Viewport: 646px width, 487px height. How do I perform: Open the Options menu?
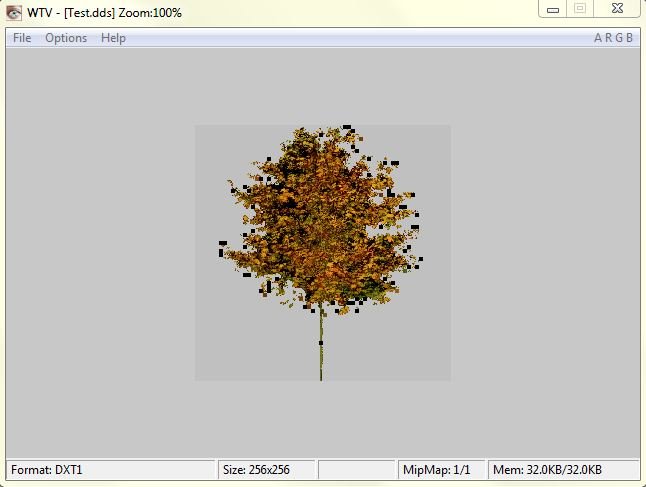66,38
